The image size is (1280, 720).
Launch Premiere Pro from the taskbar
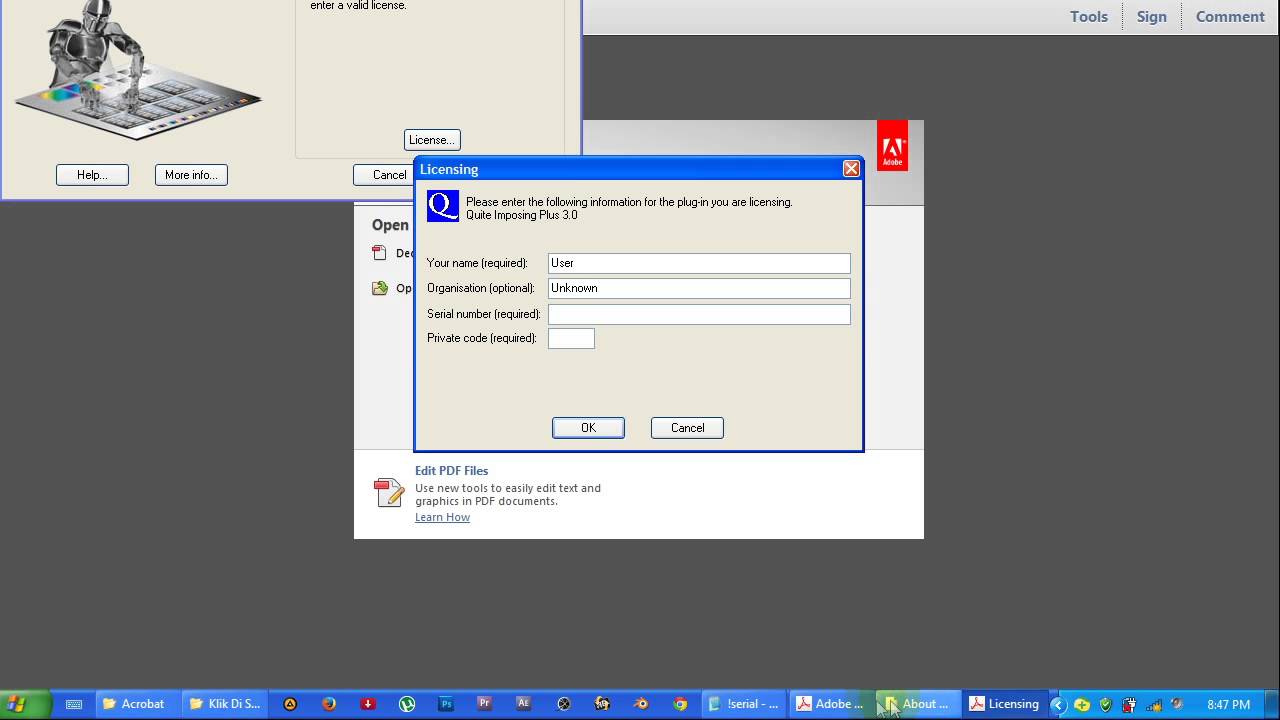485,704
